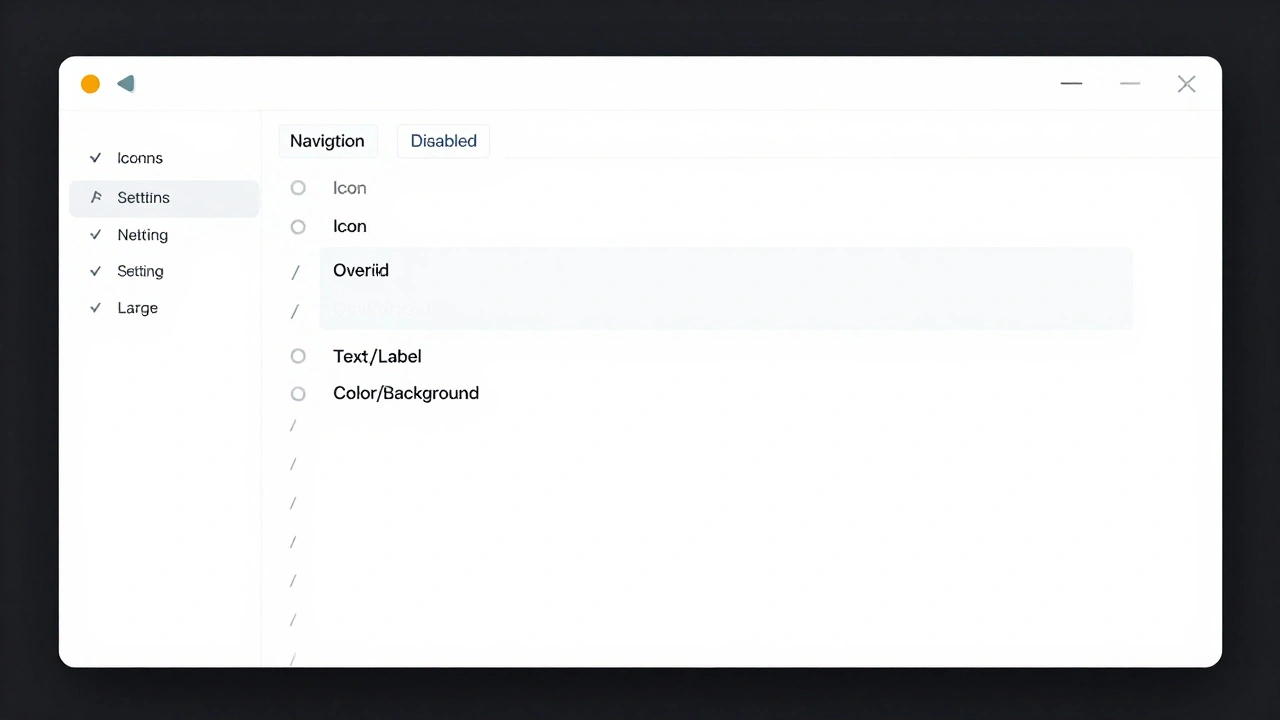Select the radio button beside the second Icon entry

[298, 227]
